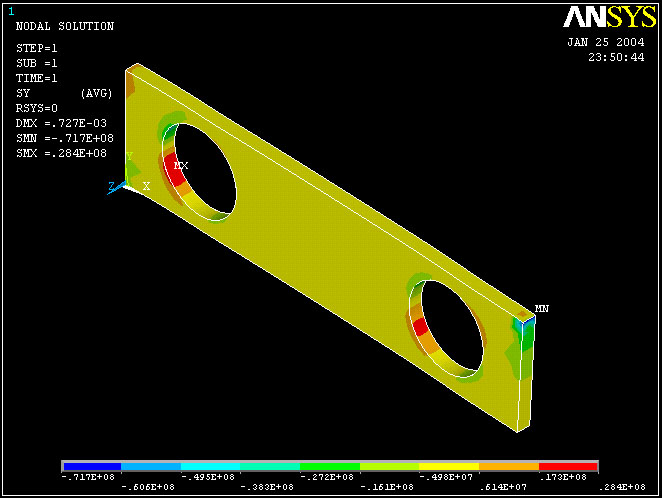Click the MX maximum stress marker
The width and height of the screenshot is (662, 498).
pos(181,165)
